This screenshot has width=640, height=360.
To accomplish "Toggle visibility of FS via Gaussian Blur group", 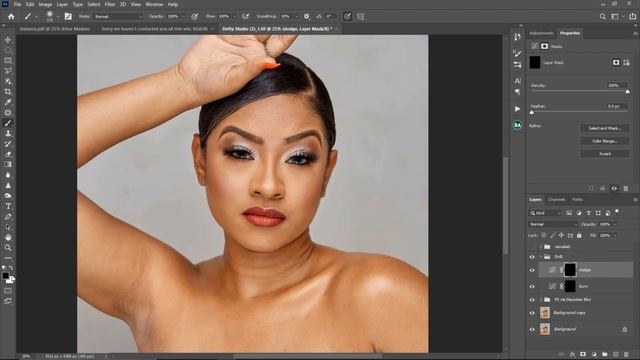I will point(532,300).
